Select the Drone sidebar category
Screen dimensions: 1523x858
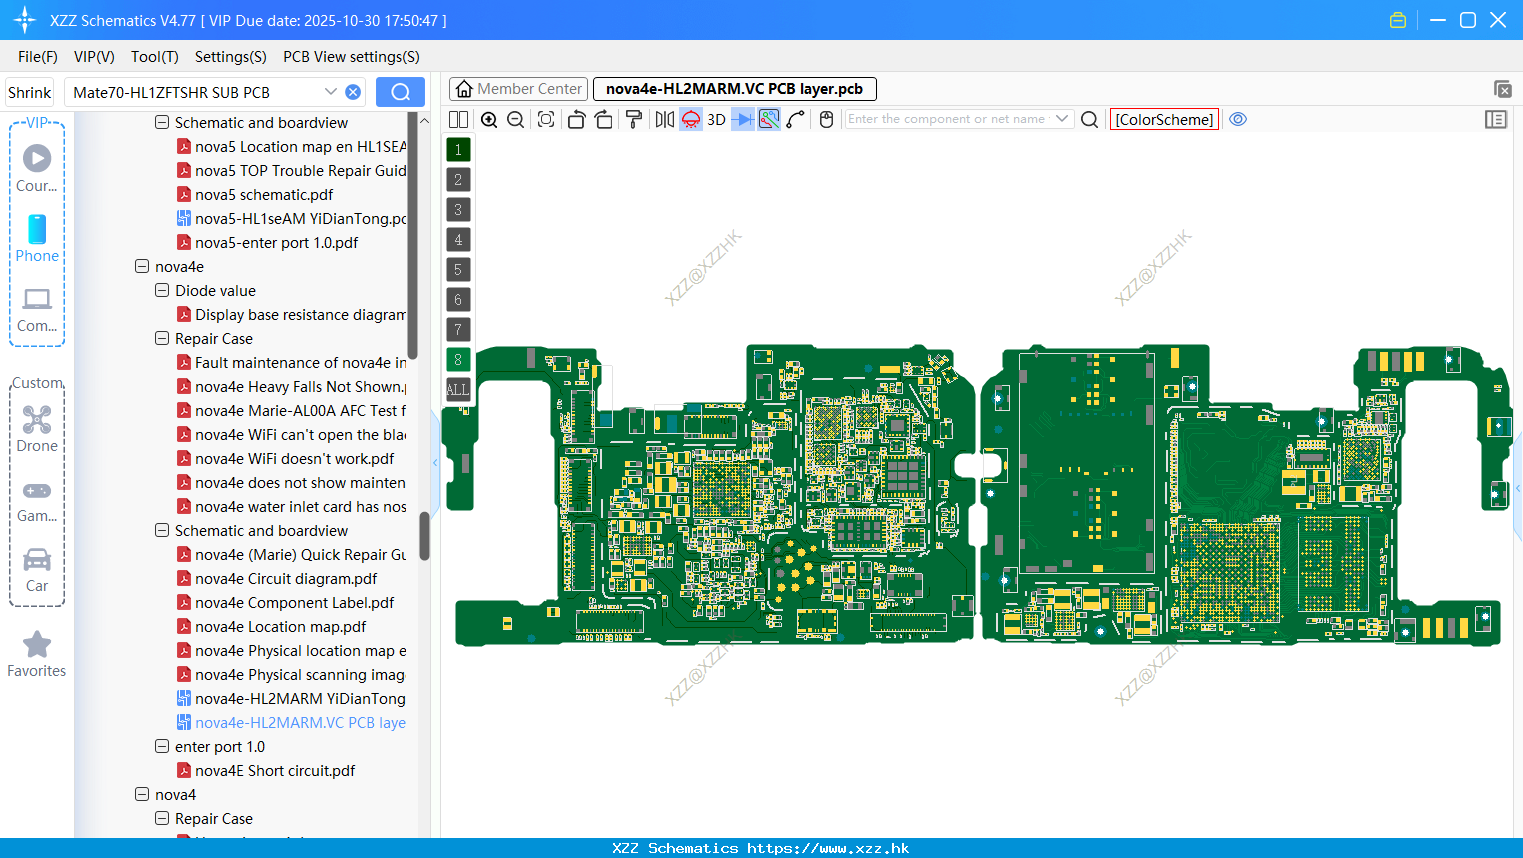(x=37, y=429)
